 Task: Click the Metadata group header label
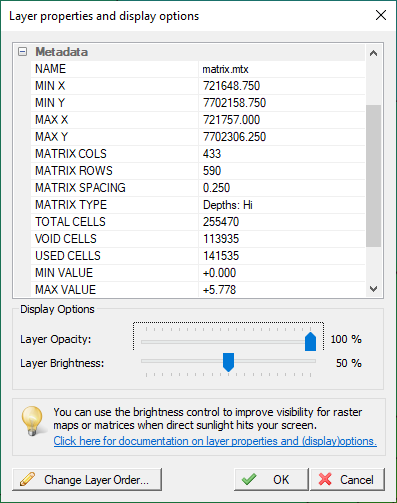click(x=62, y=52)
